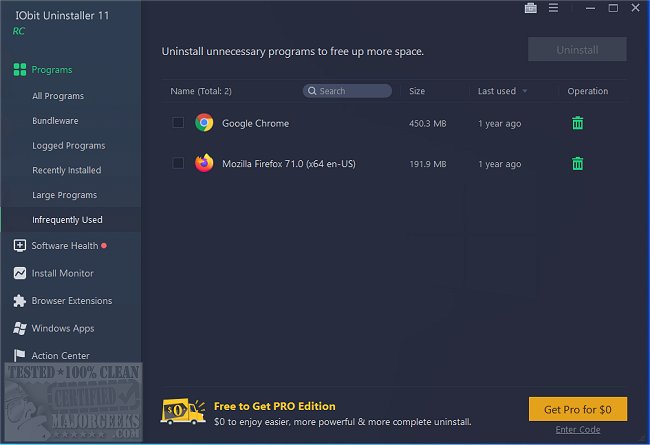The image size is (650, 445).
Task: Click the Get Pro for $0 button
Action: pos(577,409)
